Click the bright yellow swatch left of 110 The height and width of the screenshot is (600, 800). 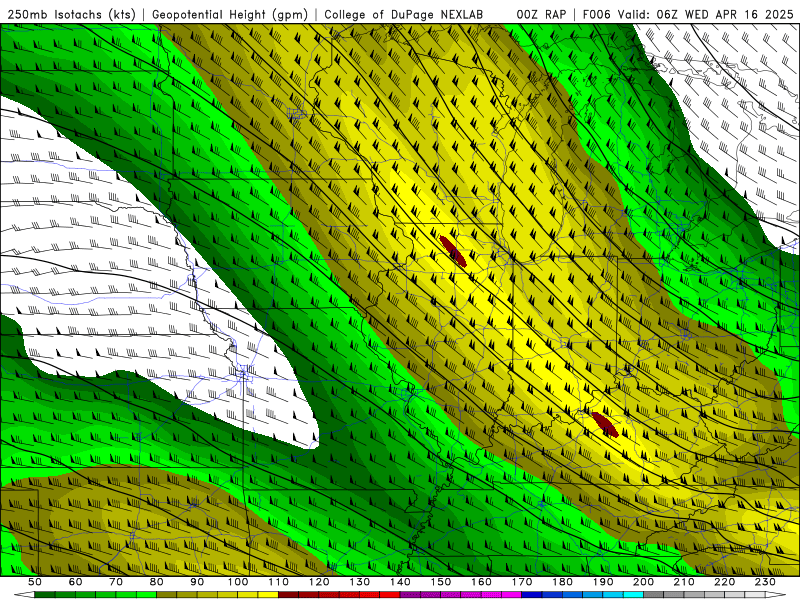tap(268, 595)
